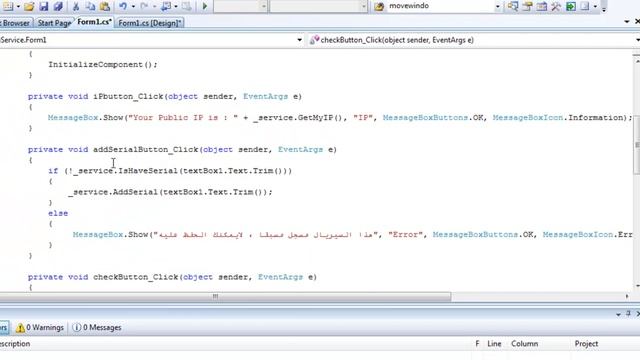
Task: Click the Navigate Backward icon
Action: tap(166, 6)
